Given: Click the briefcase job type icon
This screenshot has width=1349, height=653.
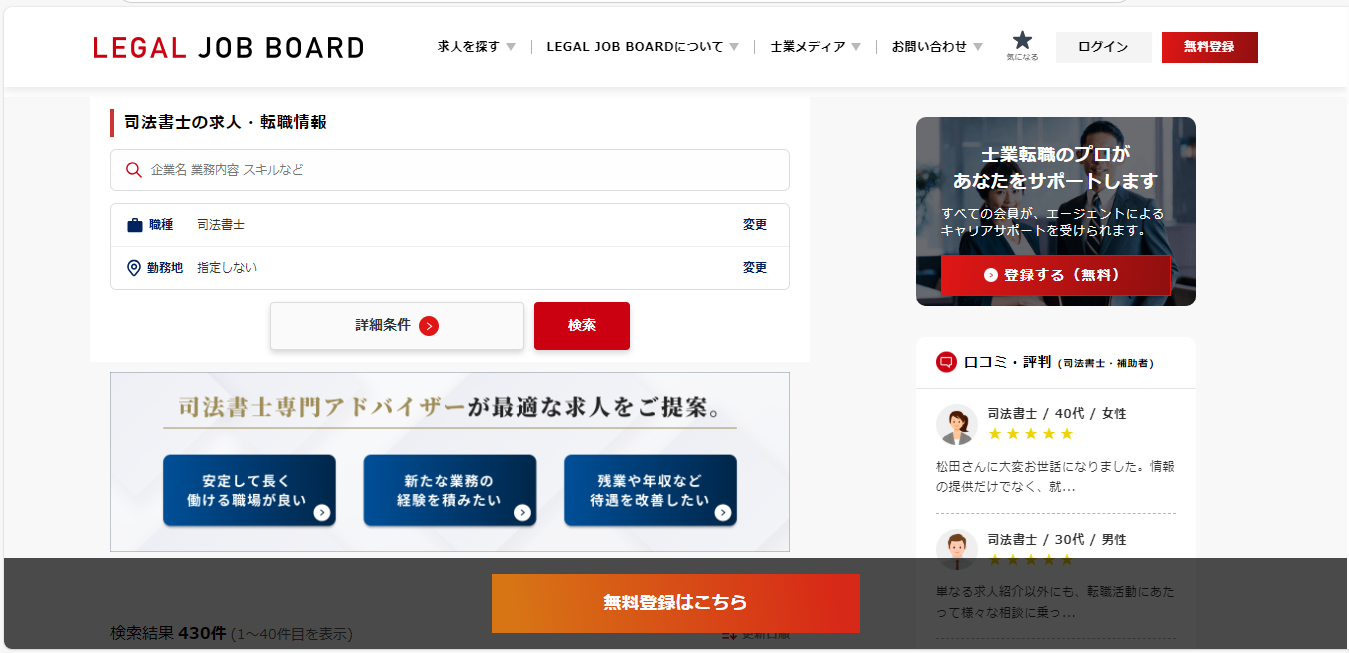Looking at the screenshot, I should coord(135,225).
